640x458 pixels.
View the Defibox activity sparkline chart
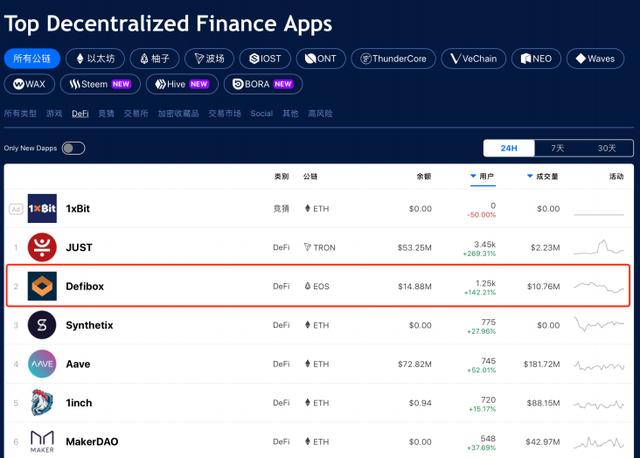pos(599,287)
